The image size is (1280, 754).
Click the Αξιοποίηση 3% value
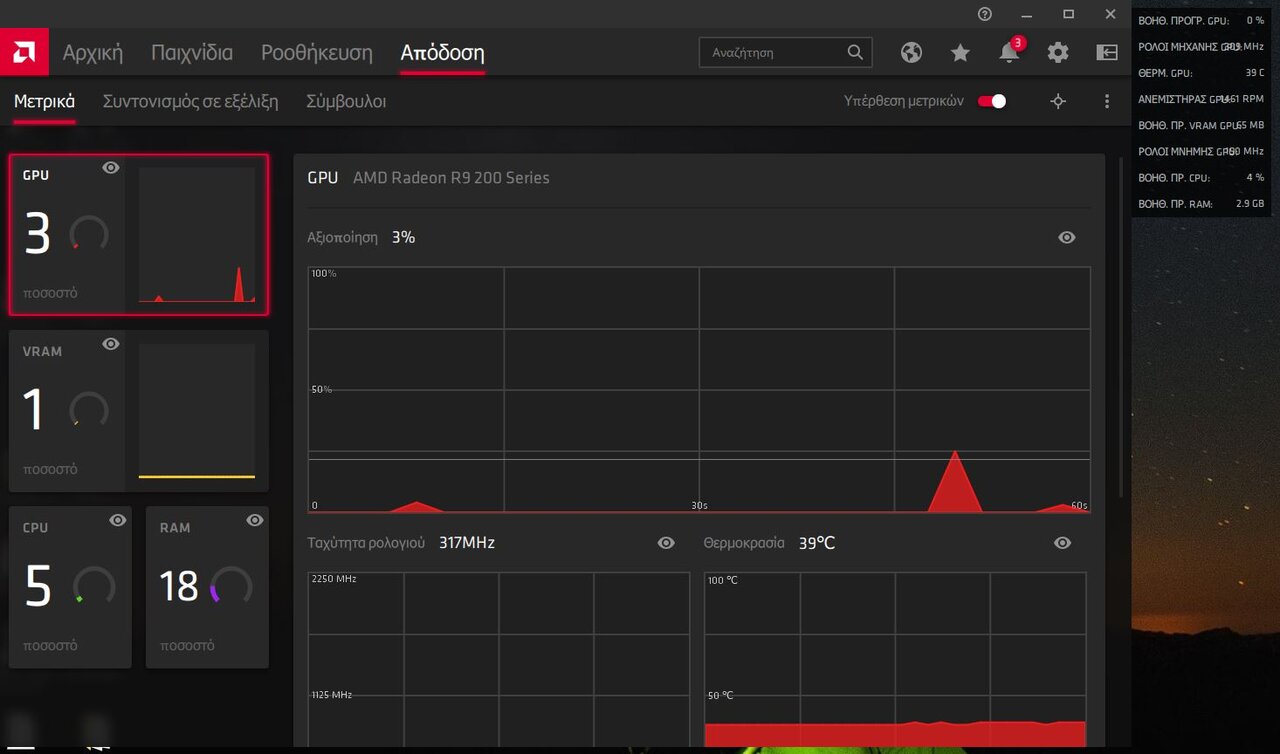[x=403, y=237]
